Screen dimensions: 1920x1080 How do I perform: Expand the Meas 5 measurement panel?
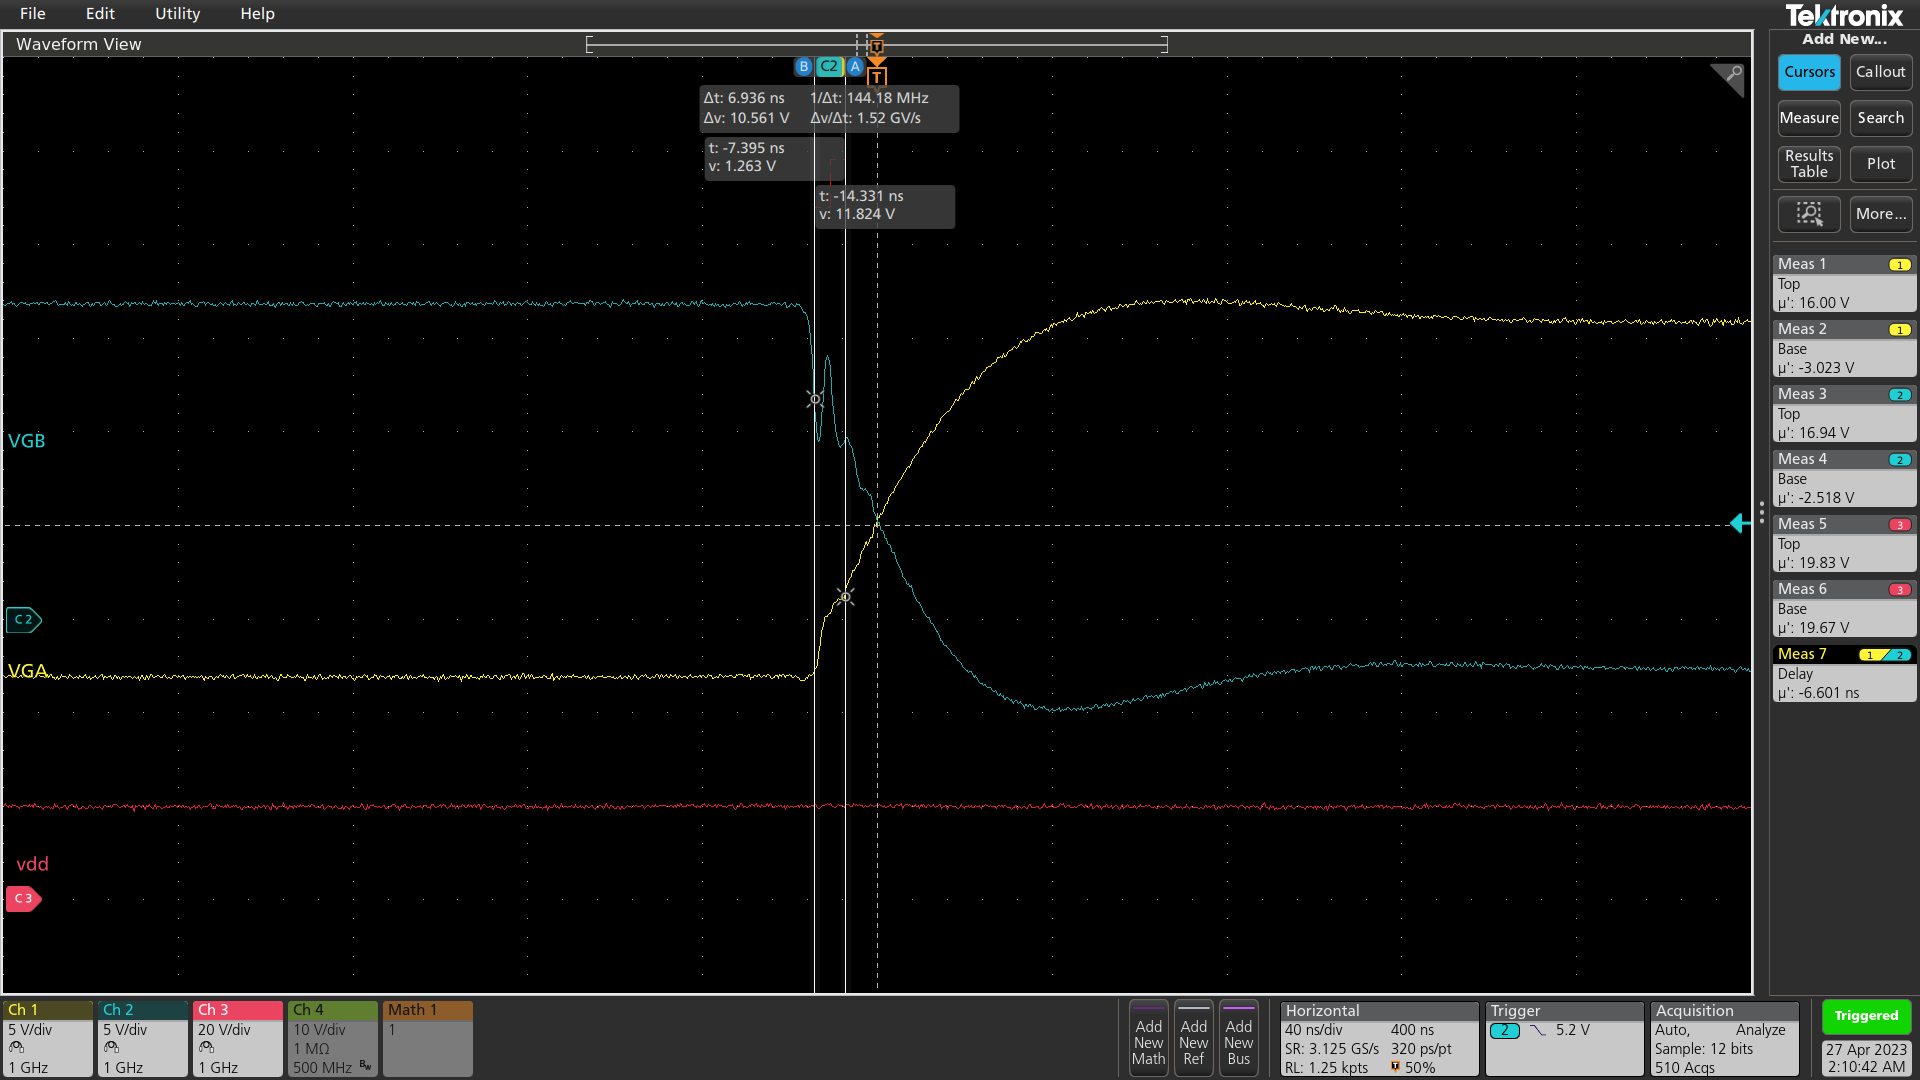pyautogui.click(x=1843, y=543)
